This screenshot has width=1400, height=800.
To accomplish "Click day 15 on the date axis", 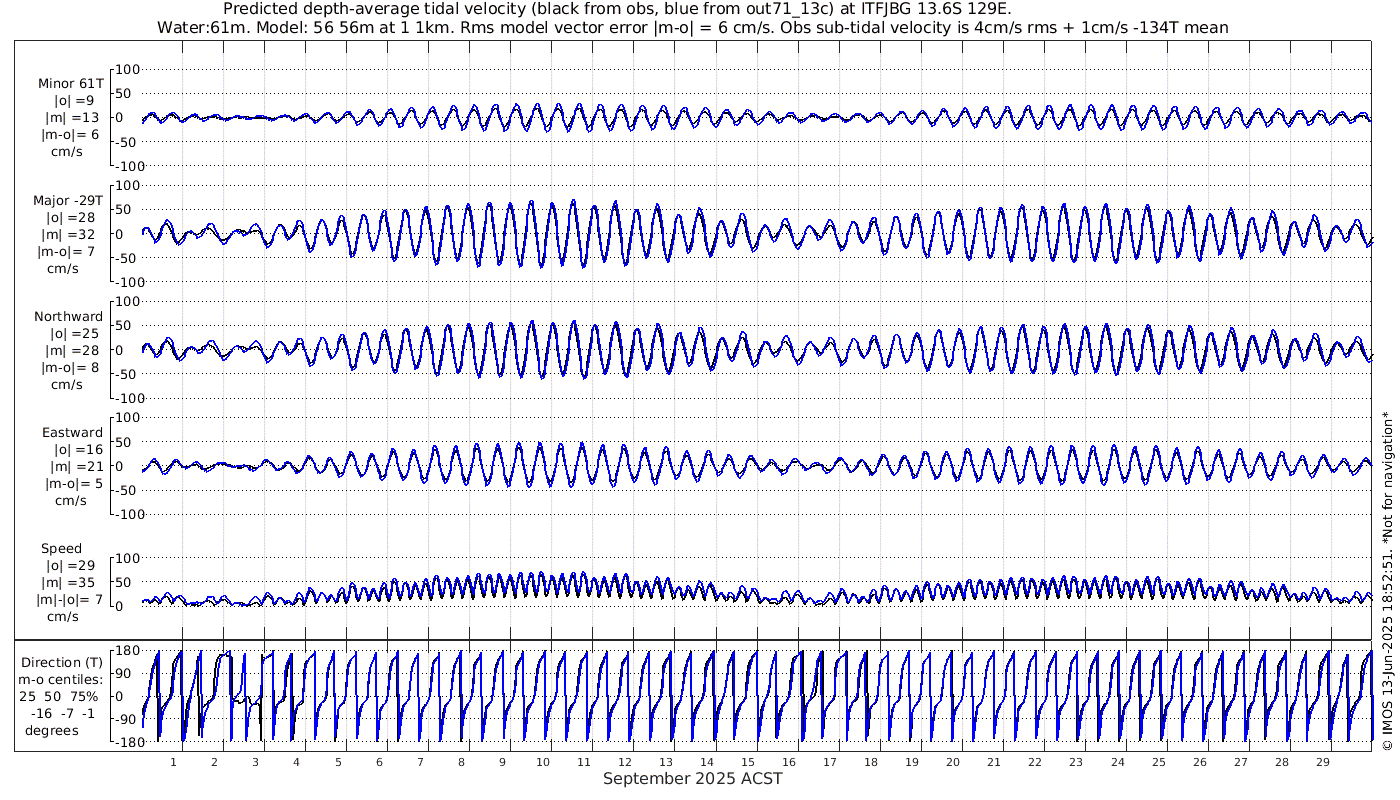I will click(748, 762).
